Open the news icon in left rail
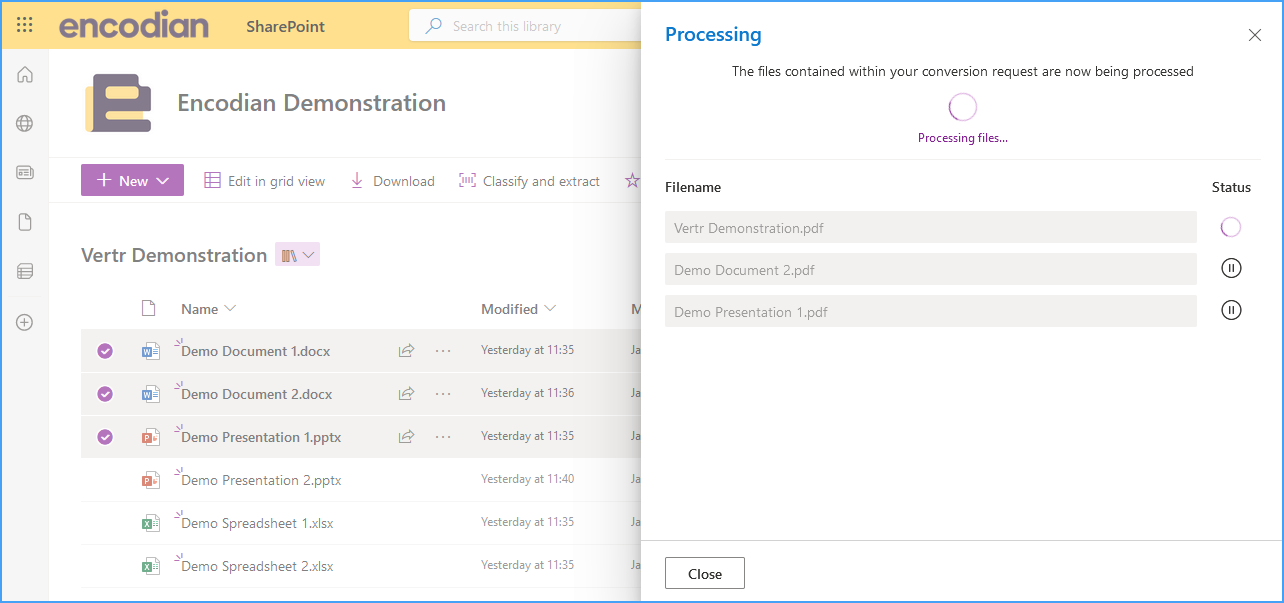 (25, 173)
